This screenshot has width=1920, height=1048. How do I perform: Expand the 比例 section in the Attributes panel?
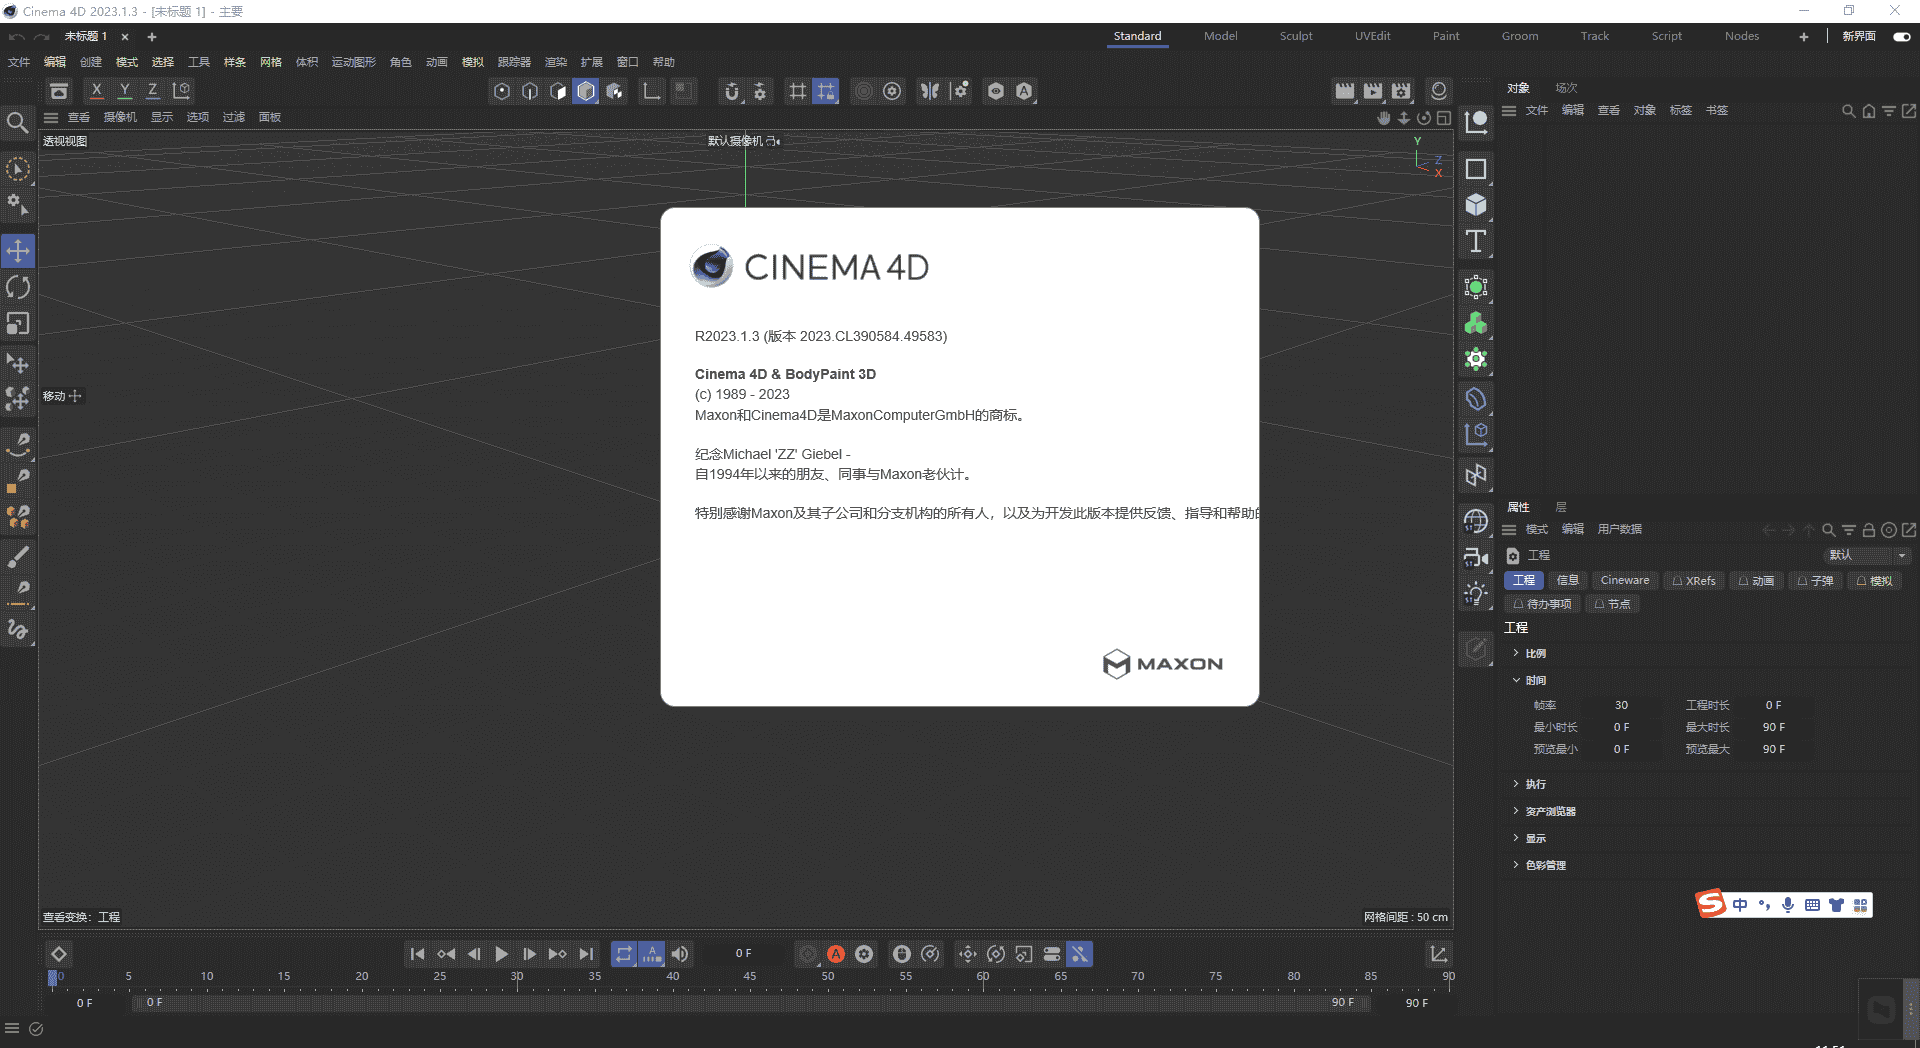[x=1536, y=652]
